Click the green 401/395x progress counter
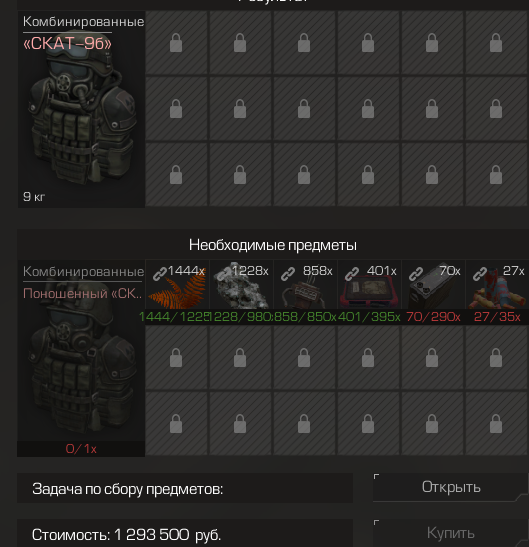 [x=369, y=317]
